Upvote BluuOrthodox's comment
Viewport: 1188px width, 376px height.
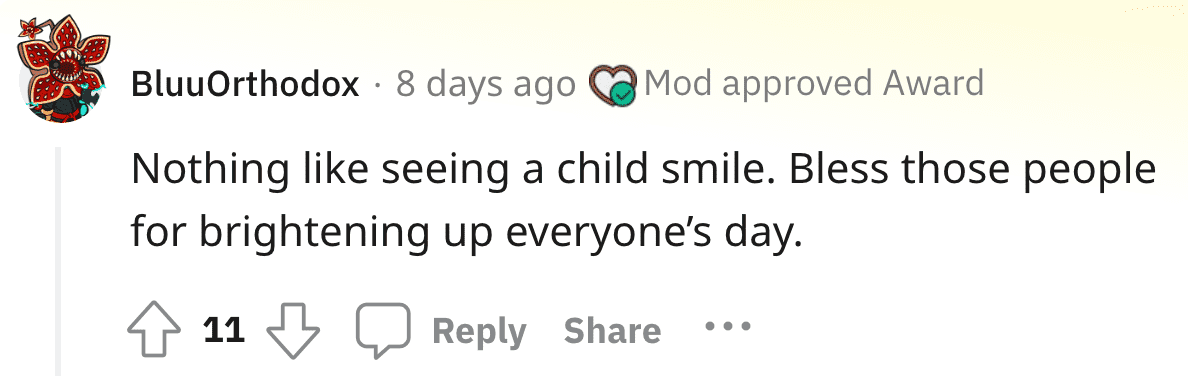coord(154,331)
